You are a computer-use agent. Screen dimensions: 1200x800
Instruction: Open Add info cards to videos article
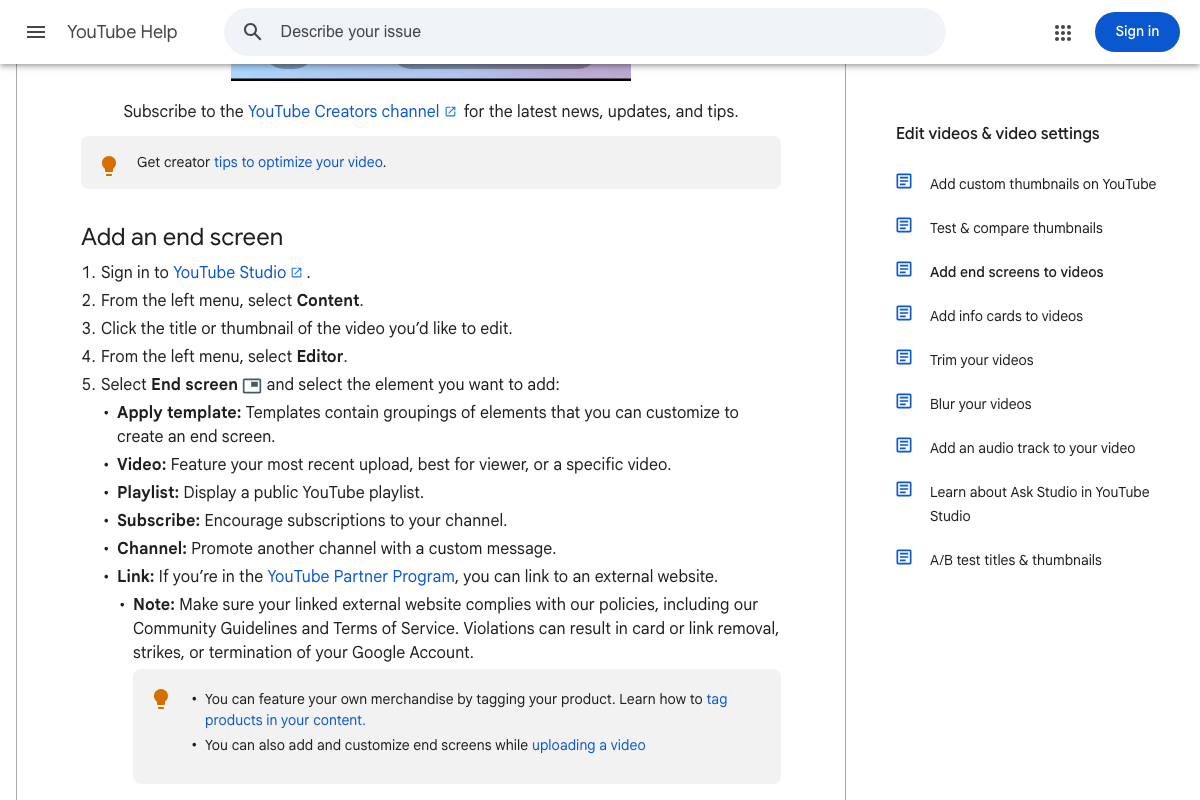tap(1006, 316)
